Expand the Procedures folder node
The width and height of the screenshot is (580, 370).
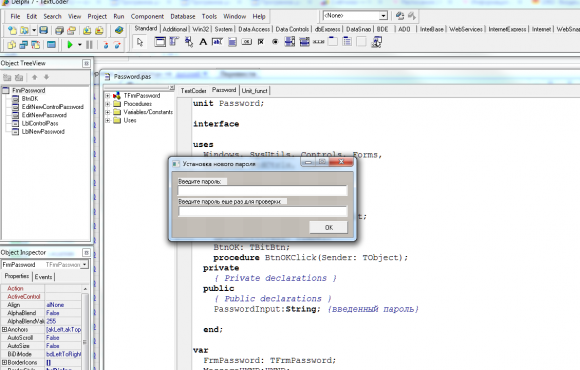(x=108, y=104)
